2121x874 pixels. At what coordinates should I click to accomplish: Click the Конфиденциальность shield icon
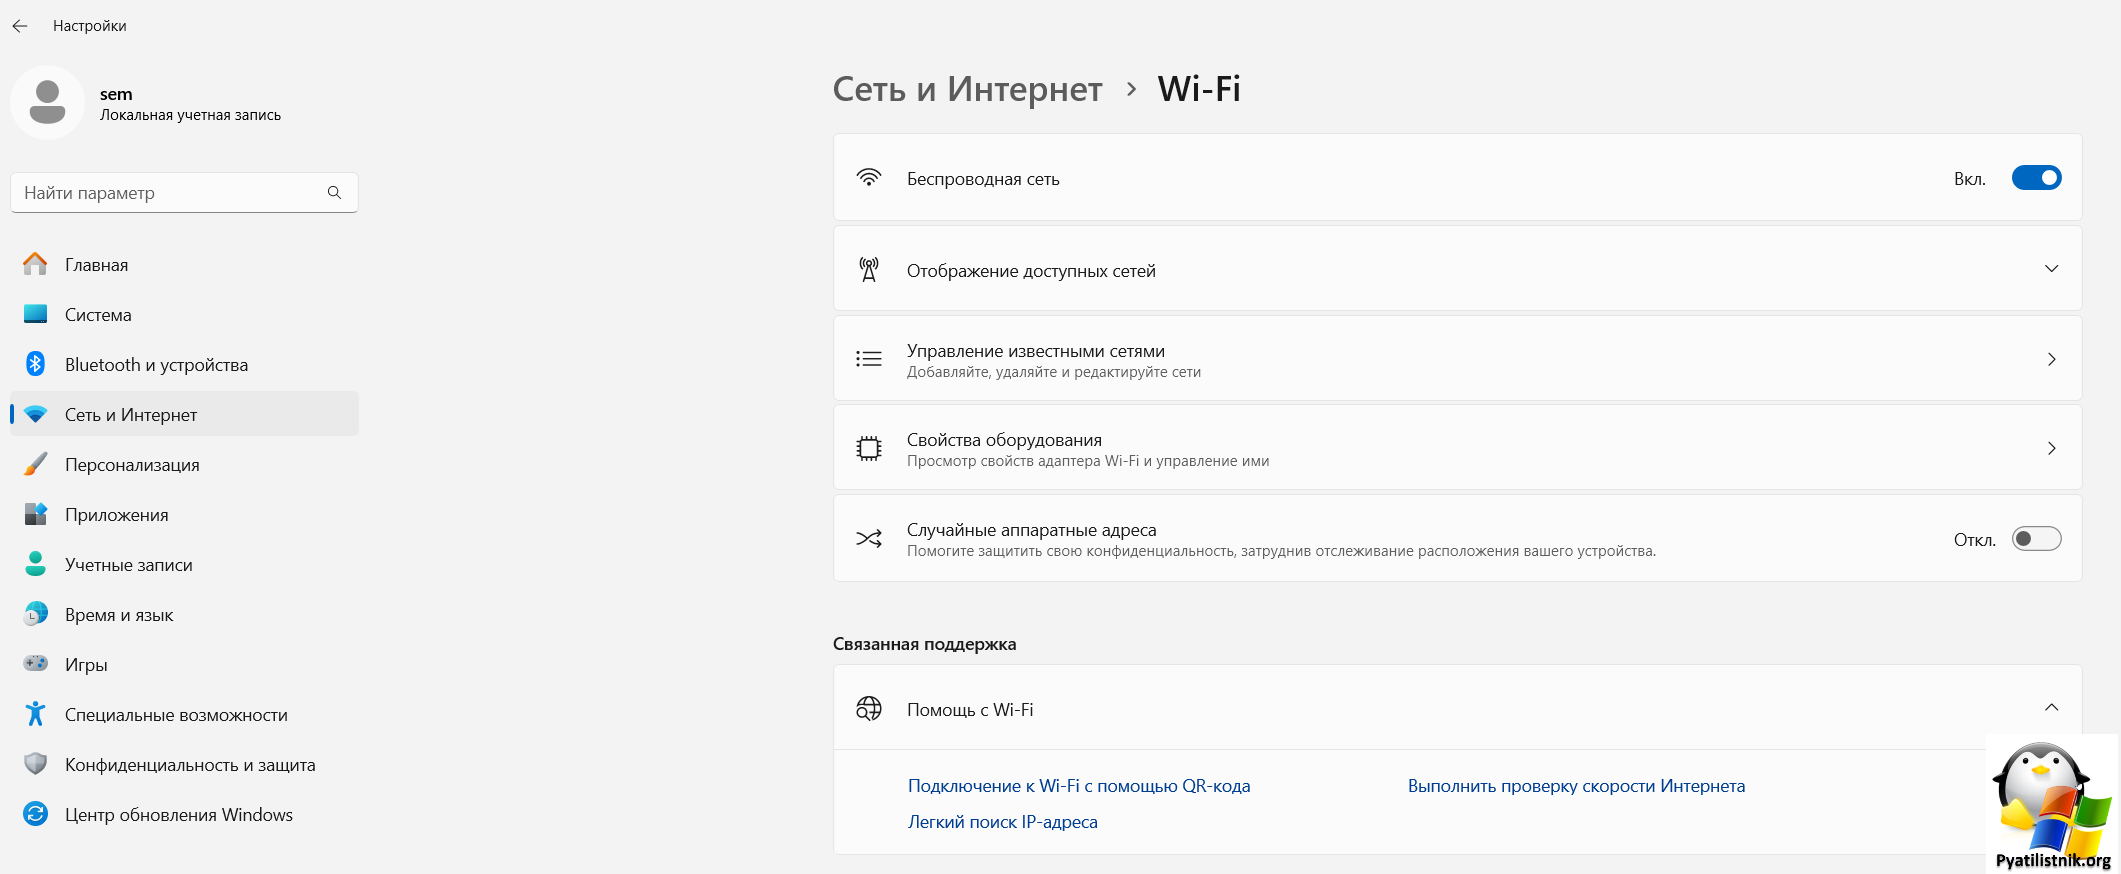[35, 764]
